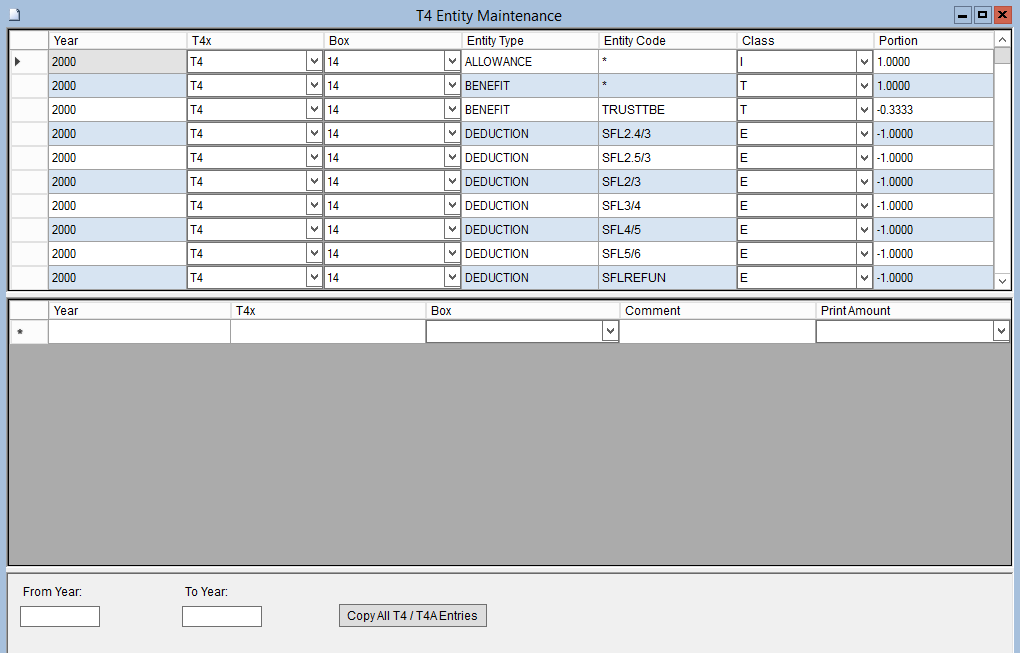Open the Print Amount dropdown in lower grid
Viewport: 1020px width, 653px height.
(x=1000, y=331)
